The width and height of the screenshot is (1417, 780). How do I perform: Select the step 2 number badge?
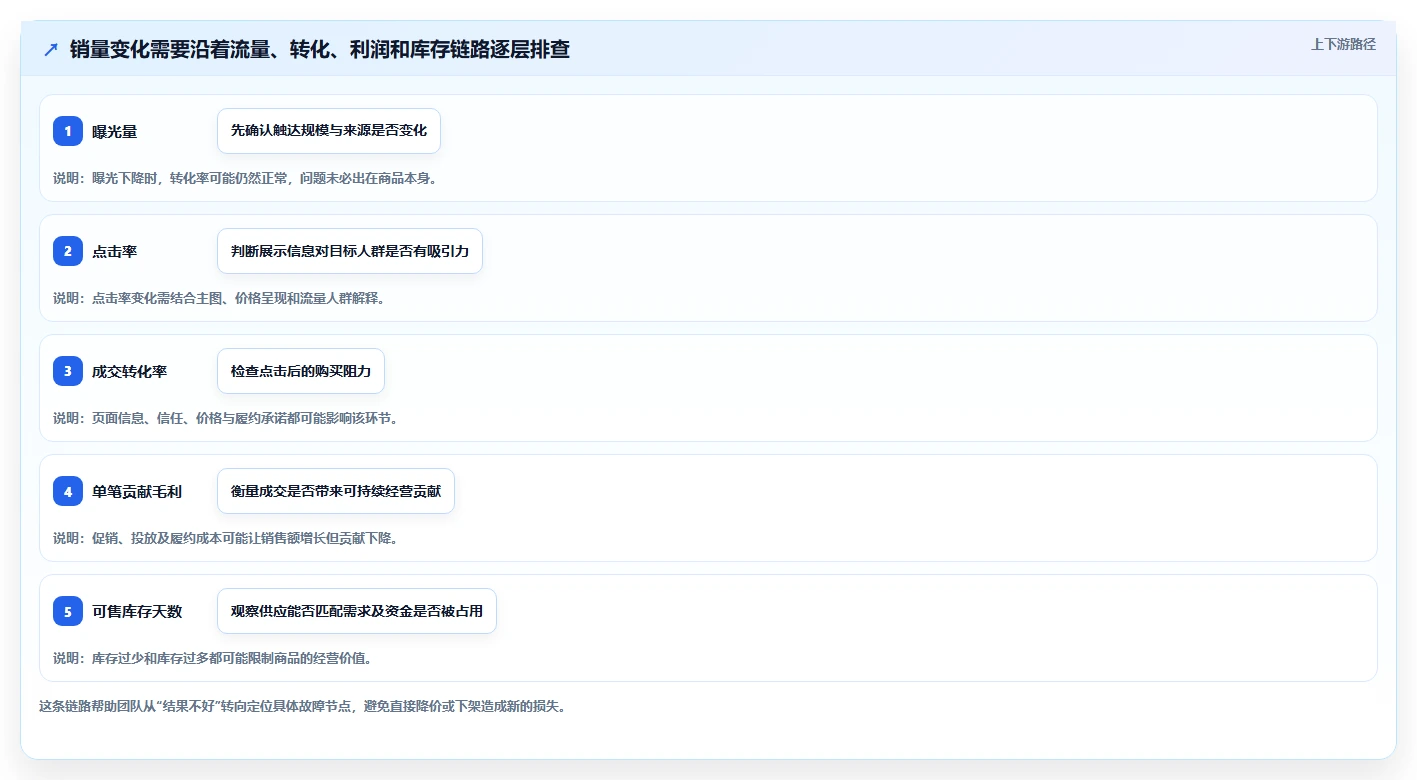click(x=68, y=251)
